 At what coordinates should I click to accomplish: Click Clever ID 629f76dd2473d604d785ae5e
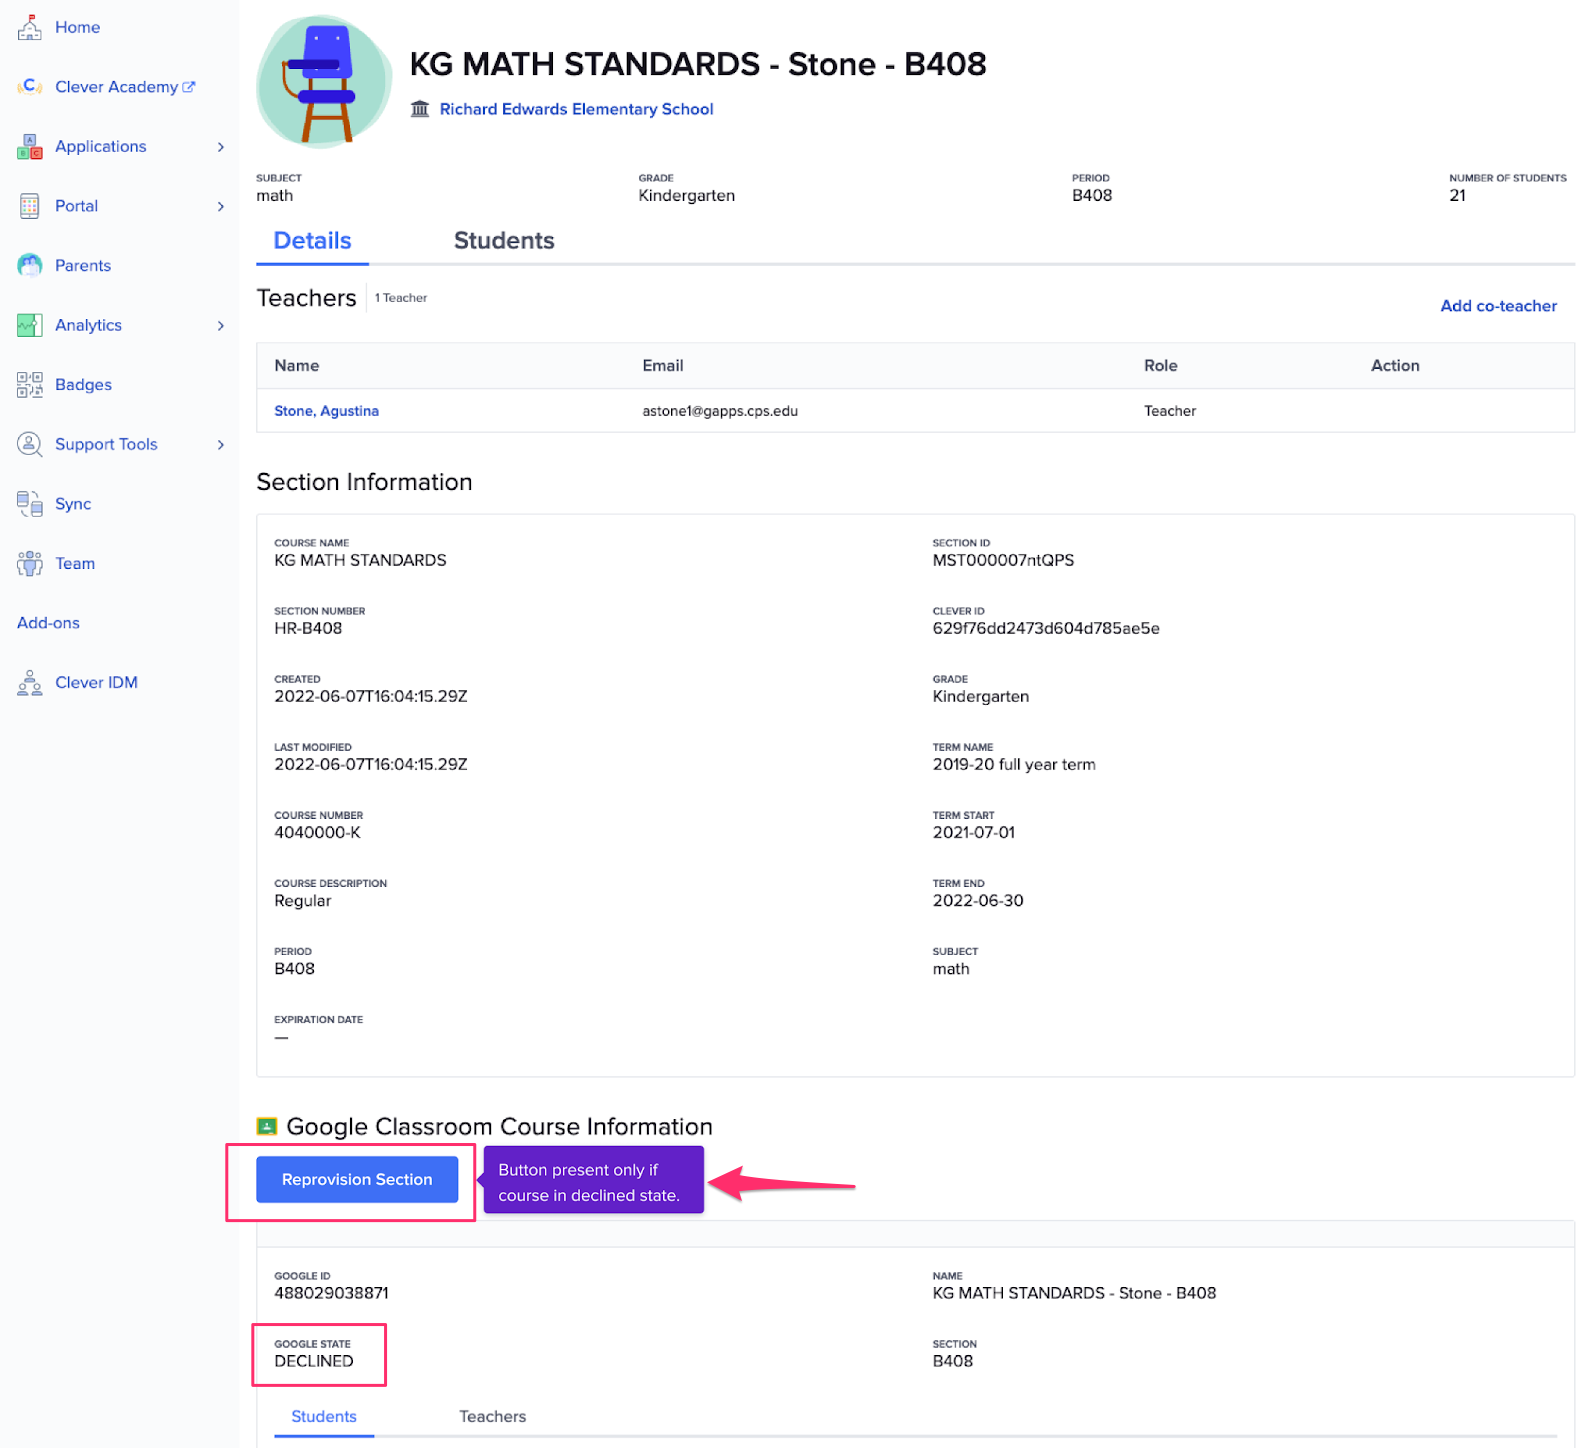1046,629
